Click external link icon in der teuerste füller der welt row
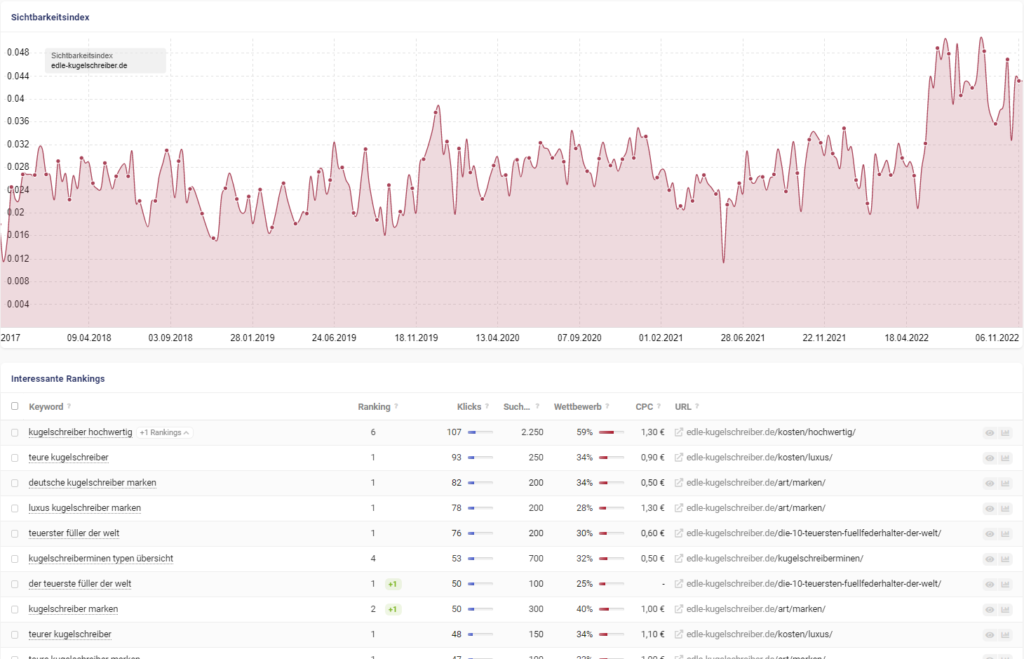 coord(679,584)
